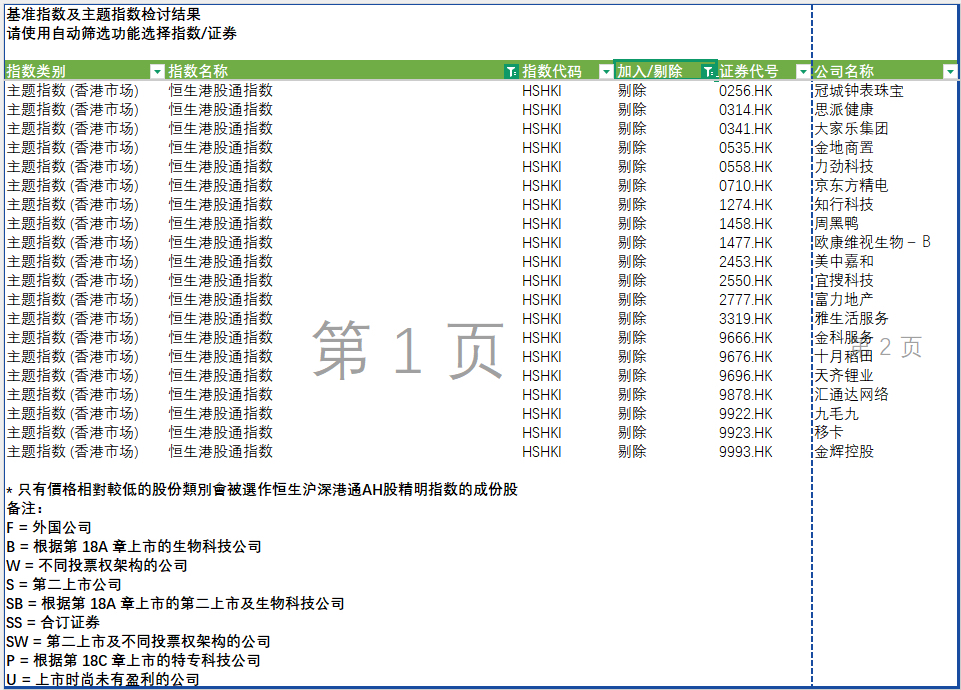Click the note F = 外国公司
This screenshot has height=690, width=961.
49,528
